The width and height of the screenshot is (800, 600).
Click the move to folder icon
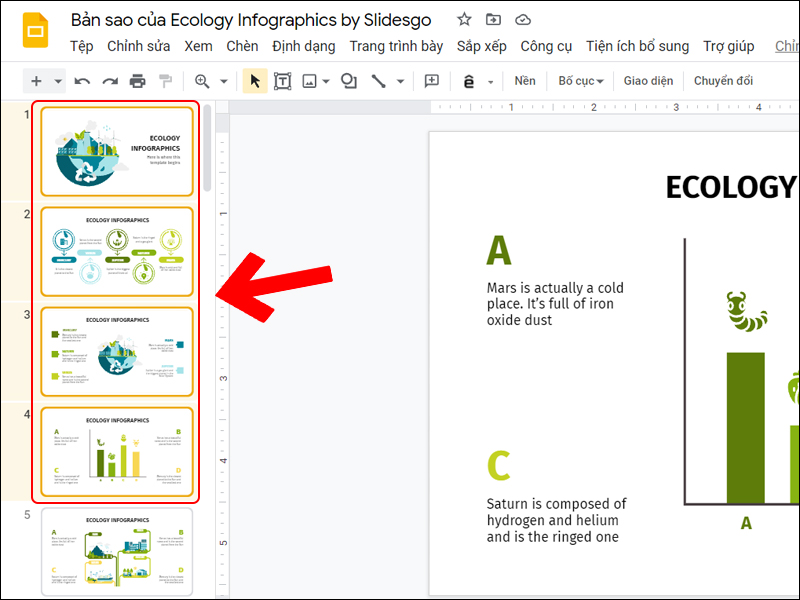coord(494,20)
